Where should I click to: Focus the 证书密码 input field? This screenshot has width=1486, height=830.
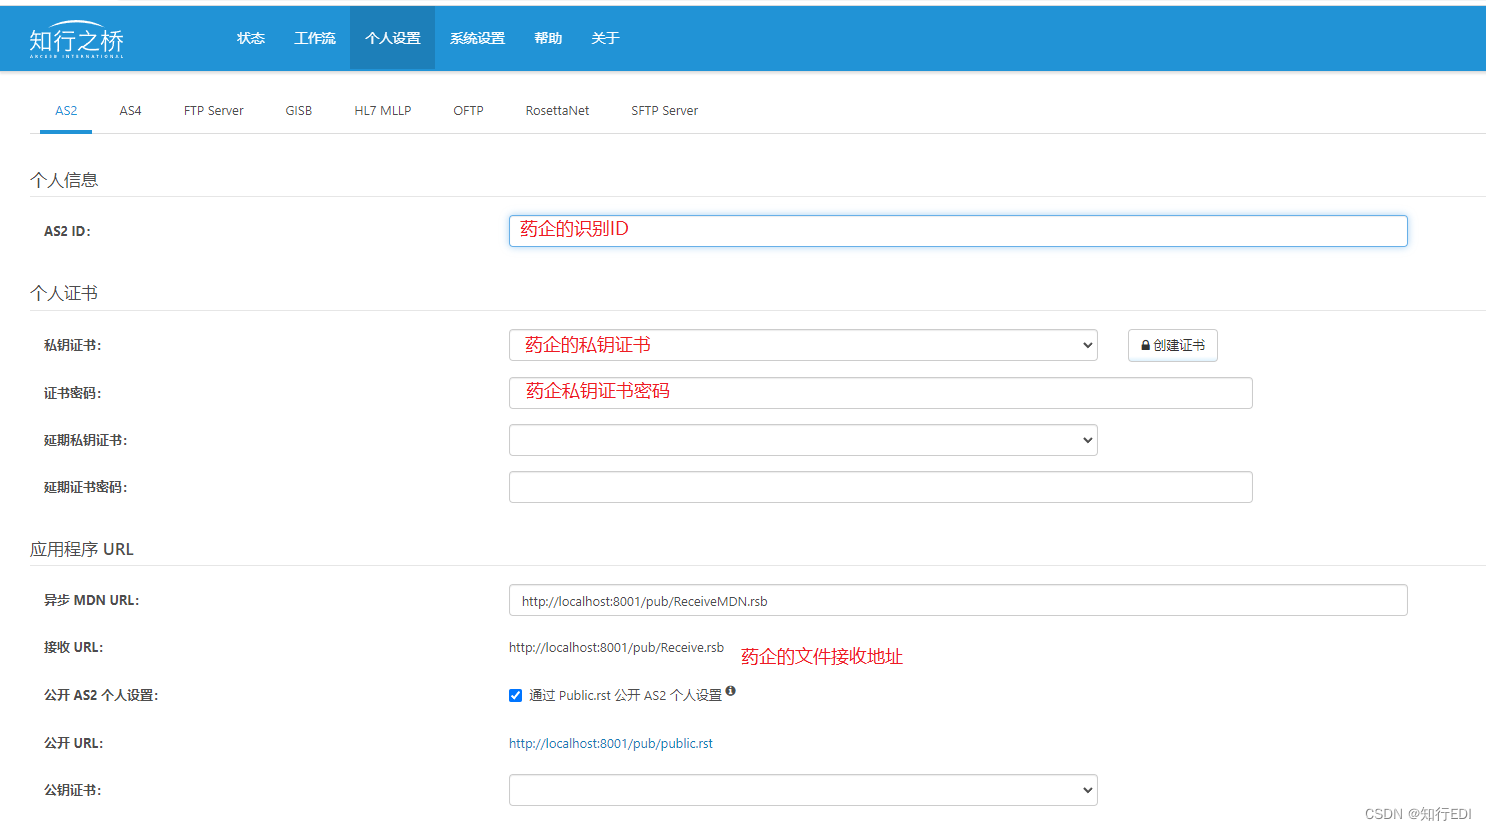tap(880, 393)
